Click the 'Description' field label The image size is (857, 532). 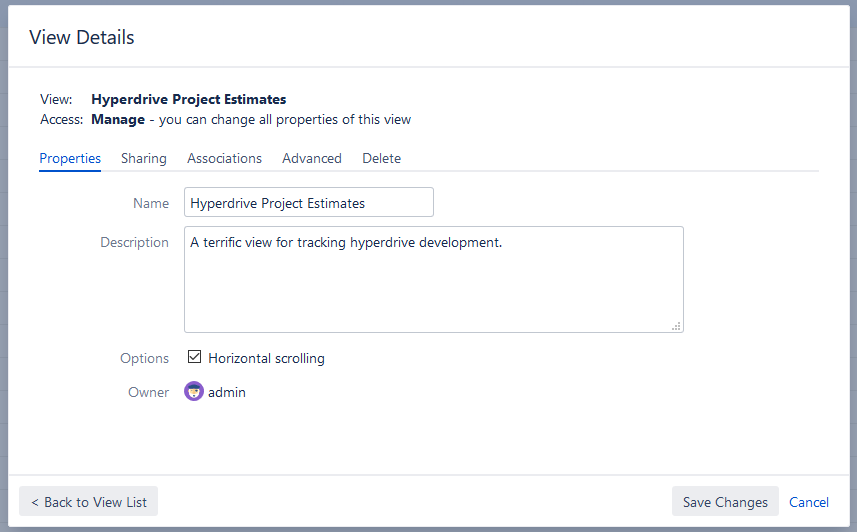134,242
